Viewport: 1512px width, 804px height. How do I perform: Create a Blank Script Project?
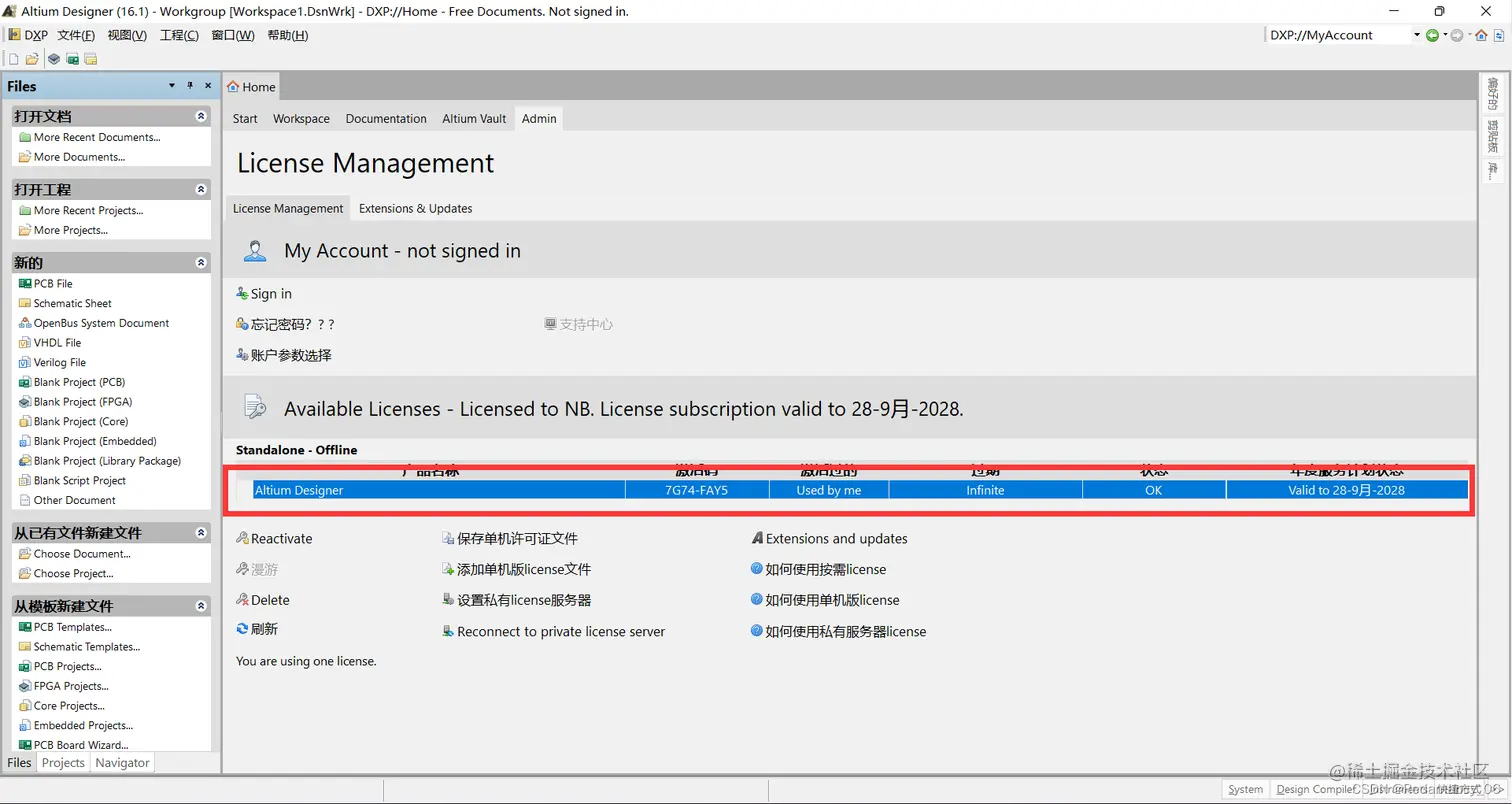click(73, 480)
